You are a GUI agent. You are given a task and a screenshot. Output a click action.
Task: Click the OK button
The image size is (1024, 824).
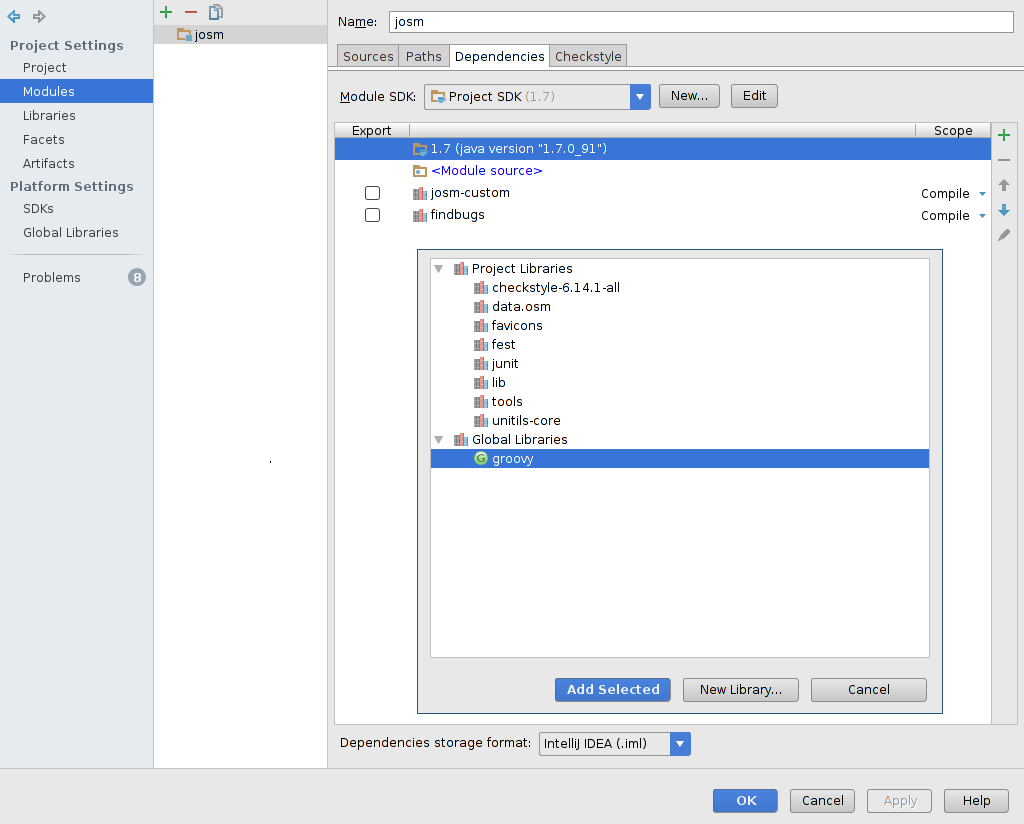coord(745,800)
